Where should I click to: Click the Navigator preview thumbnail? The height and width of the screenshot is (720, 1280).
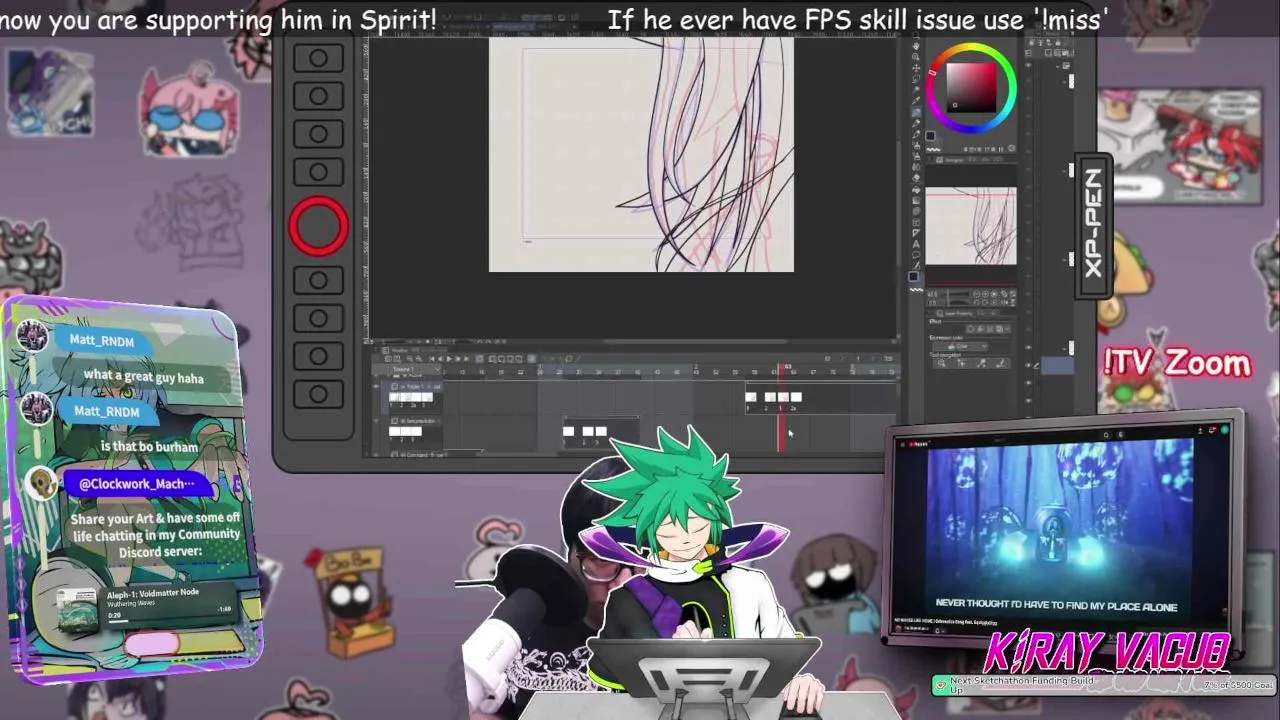tap(971, 225)
